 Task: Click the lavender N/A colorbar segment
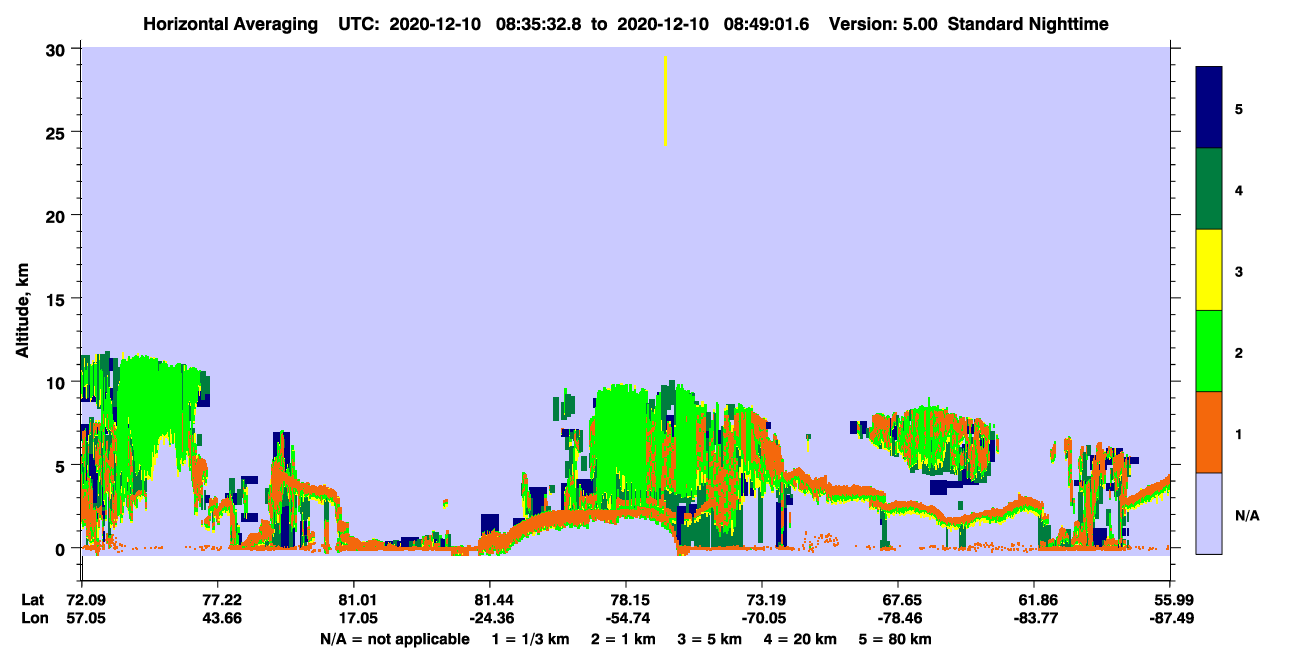point(1209,513)
